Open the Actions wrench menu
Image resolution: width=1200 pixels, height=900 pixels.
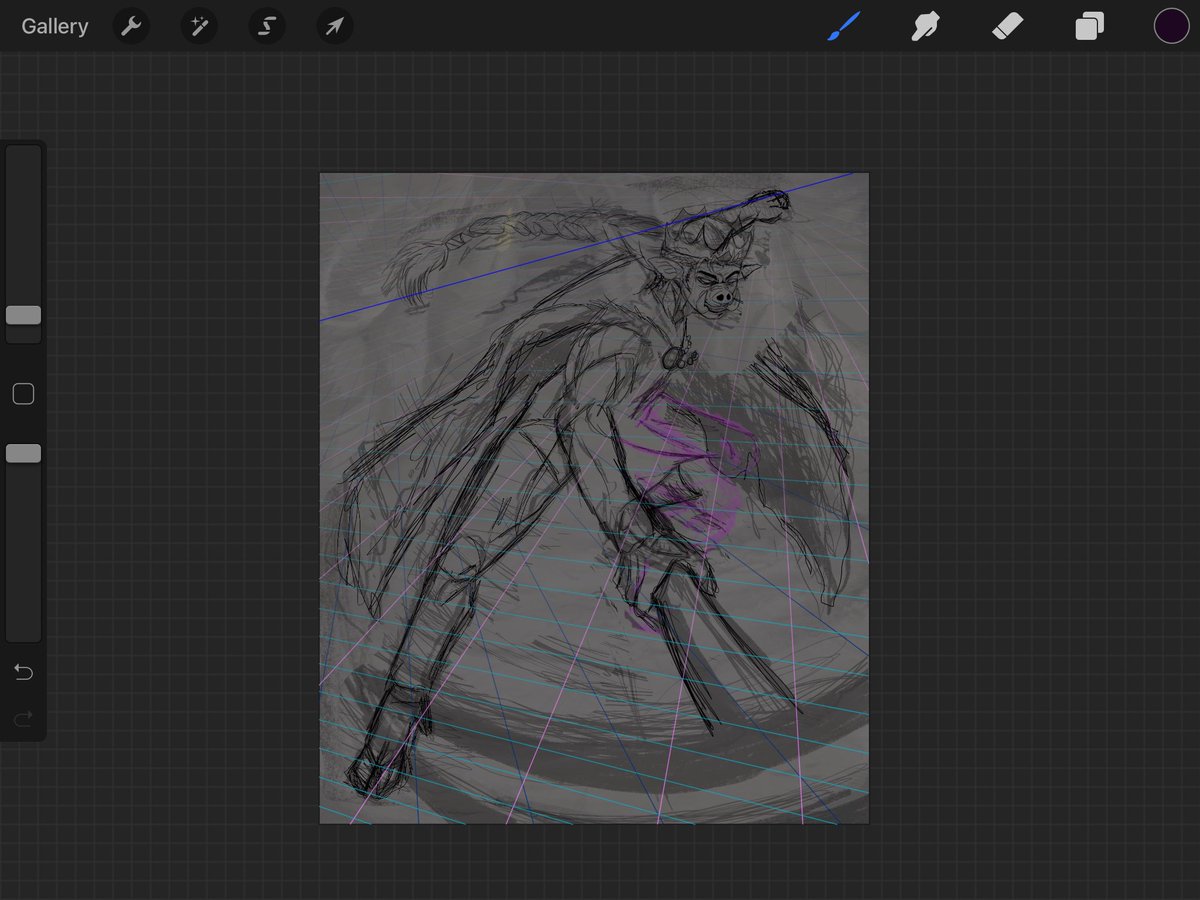pos(131,26)
